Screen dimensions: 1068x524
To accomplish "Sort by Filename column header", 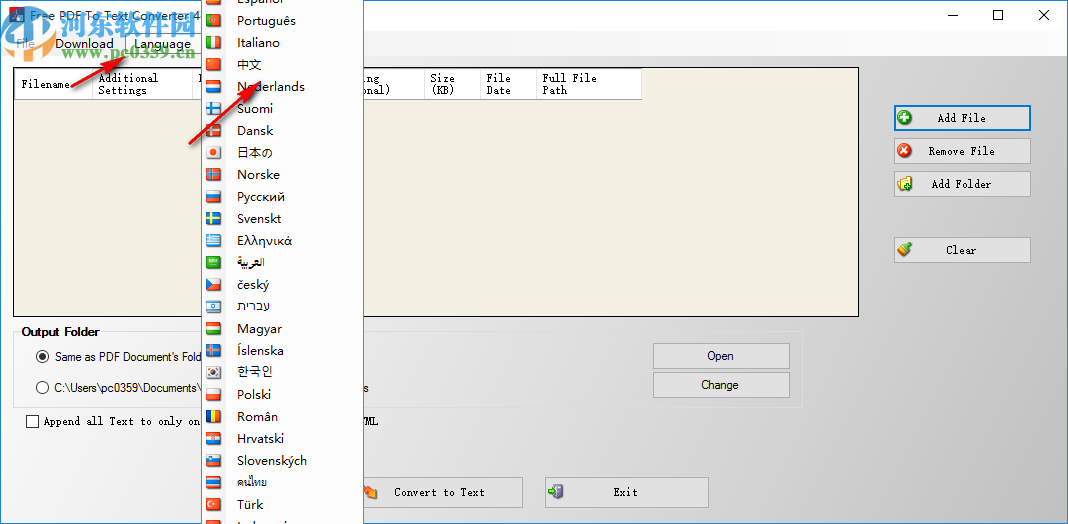I will point(53,84).
